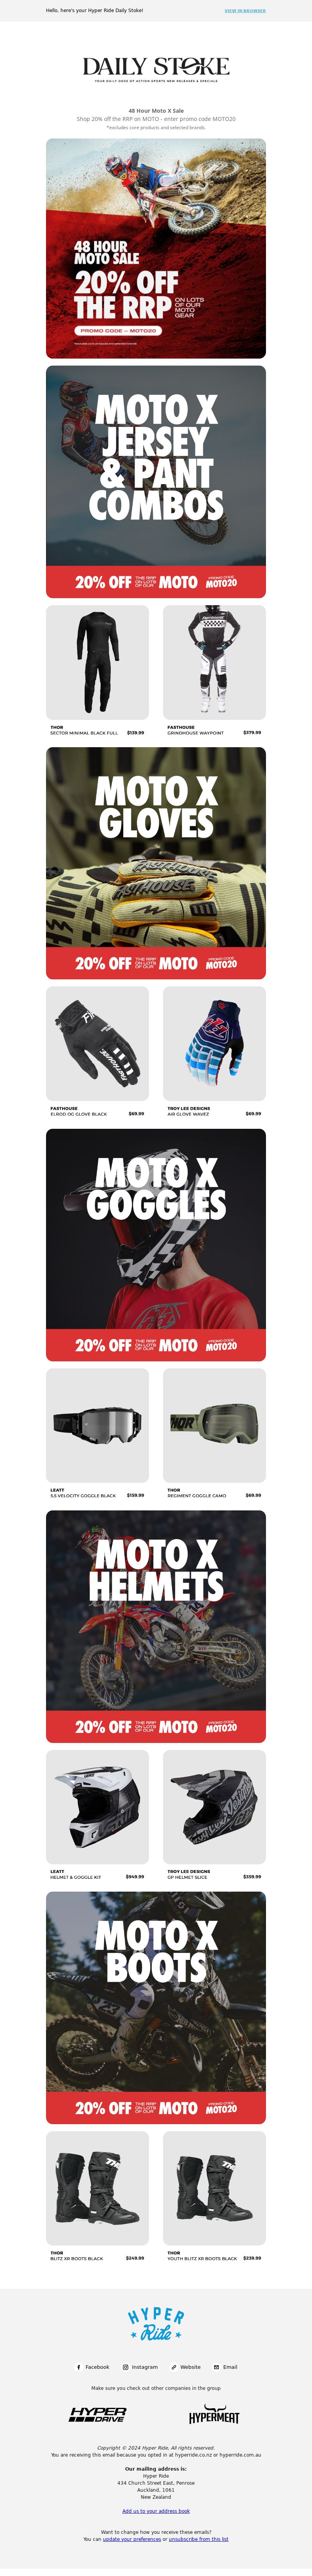Select the Troy Lee GP Helmet Slice image

pos(215,1807)
